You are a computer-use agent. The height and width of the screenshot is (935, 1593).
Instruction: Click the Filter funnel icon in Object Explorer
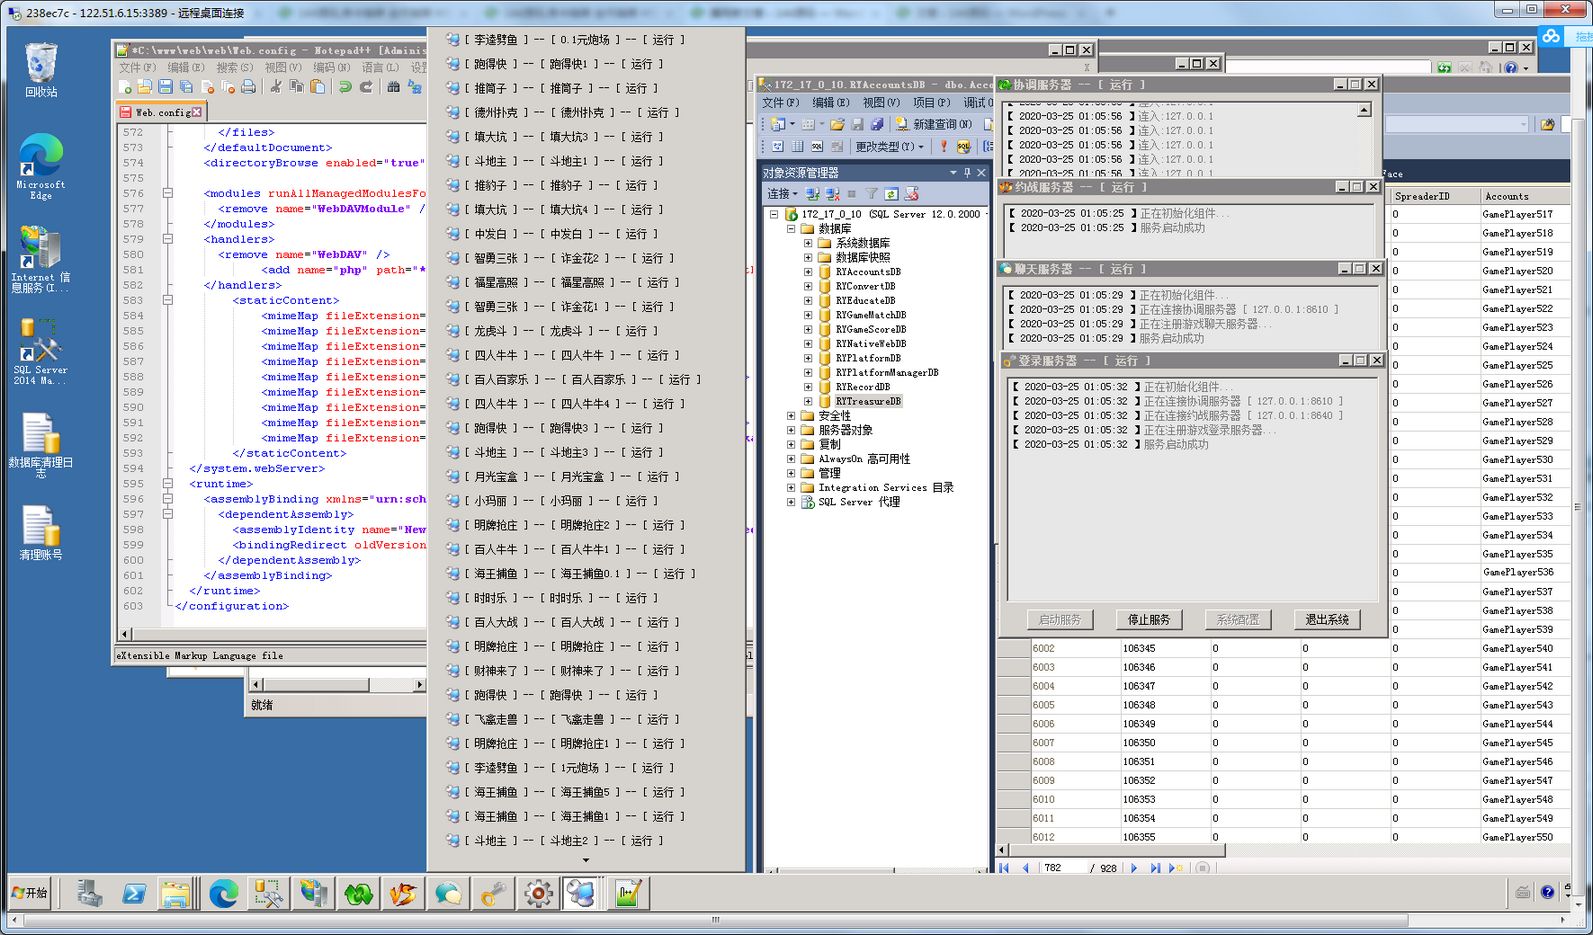pos(871,194)
